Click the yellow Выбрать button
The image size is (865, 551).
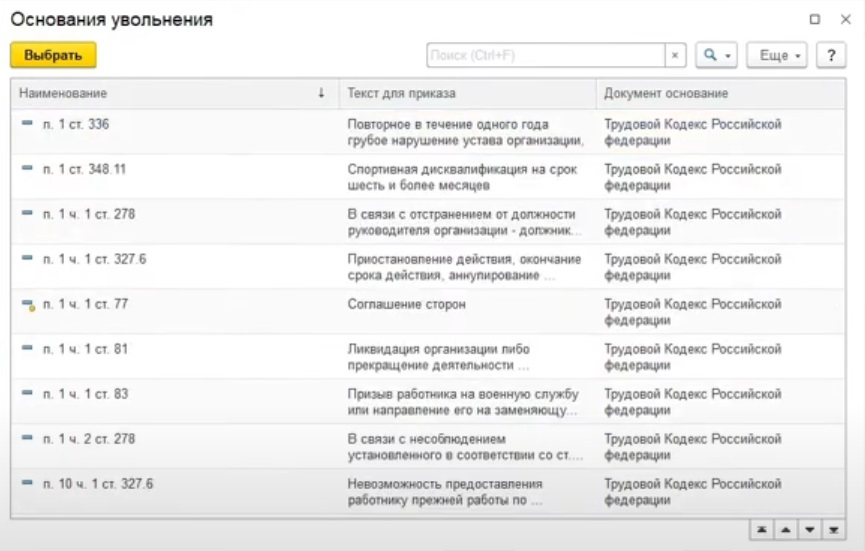[x=53, y=56]
